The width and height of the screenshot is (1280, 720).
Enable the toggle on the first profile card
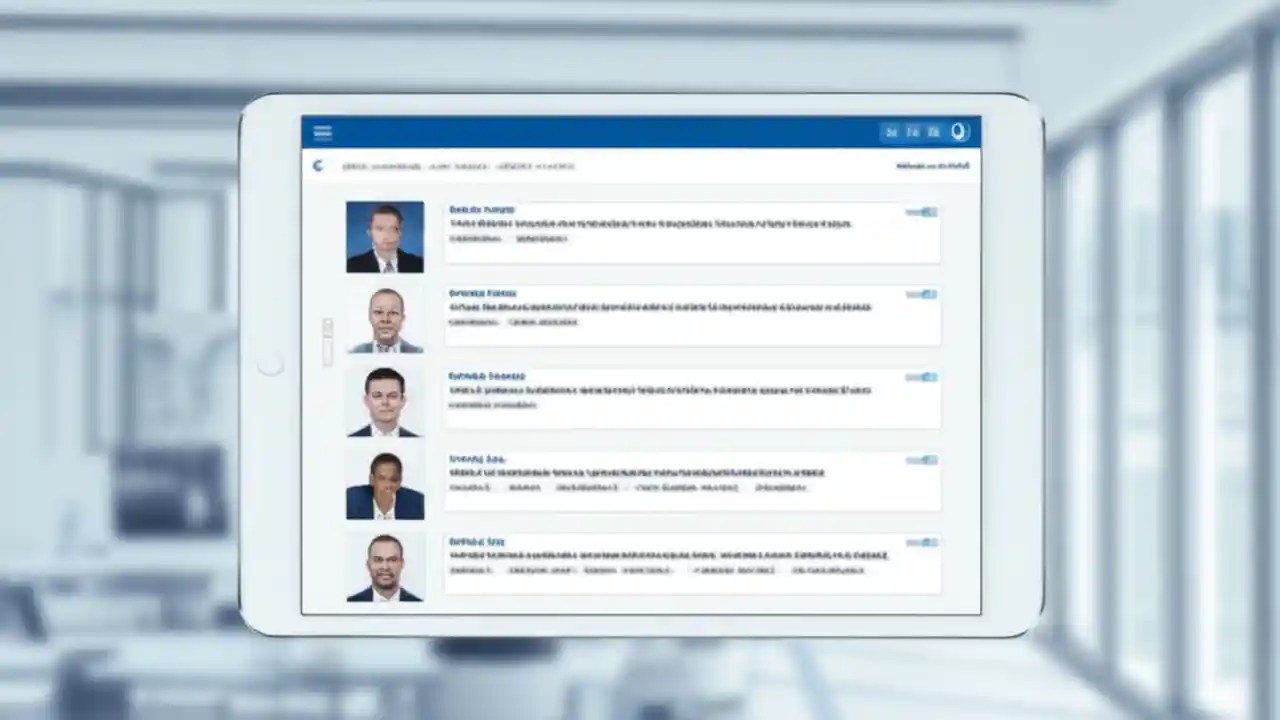[x=920, y=211]
